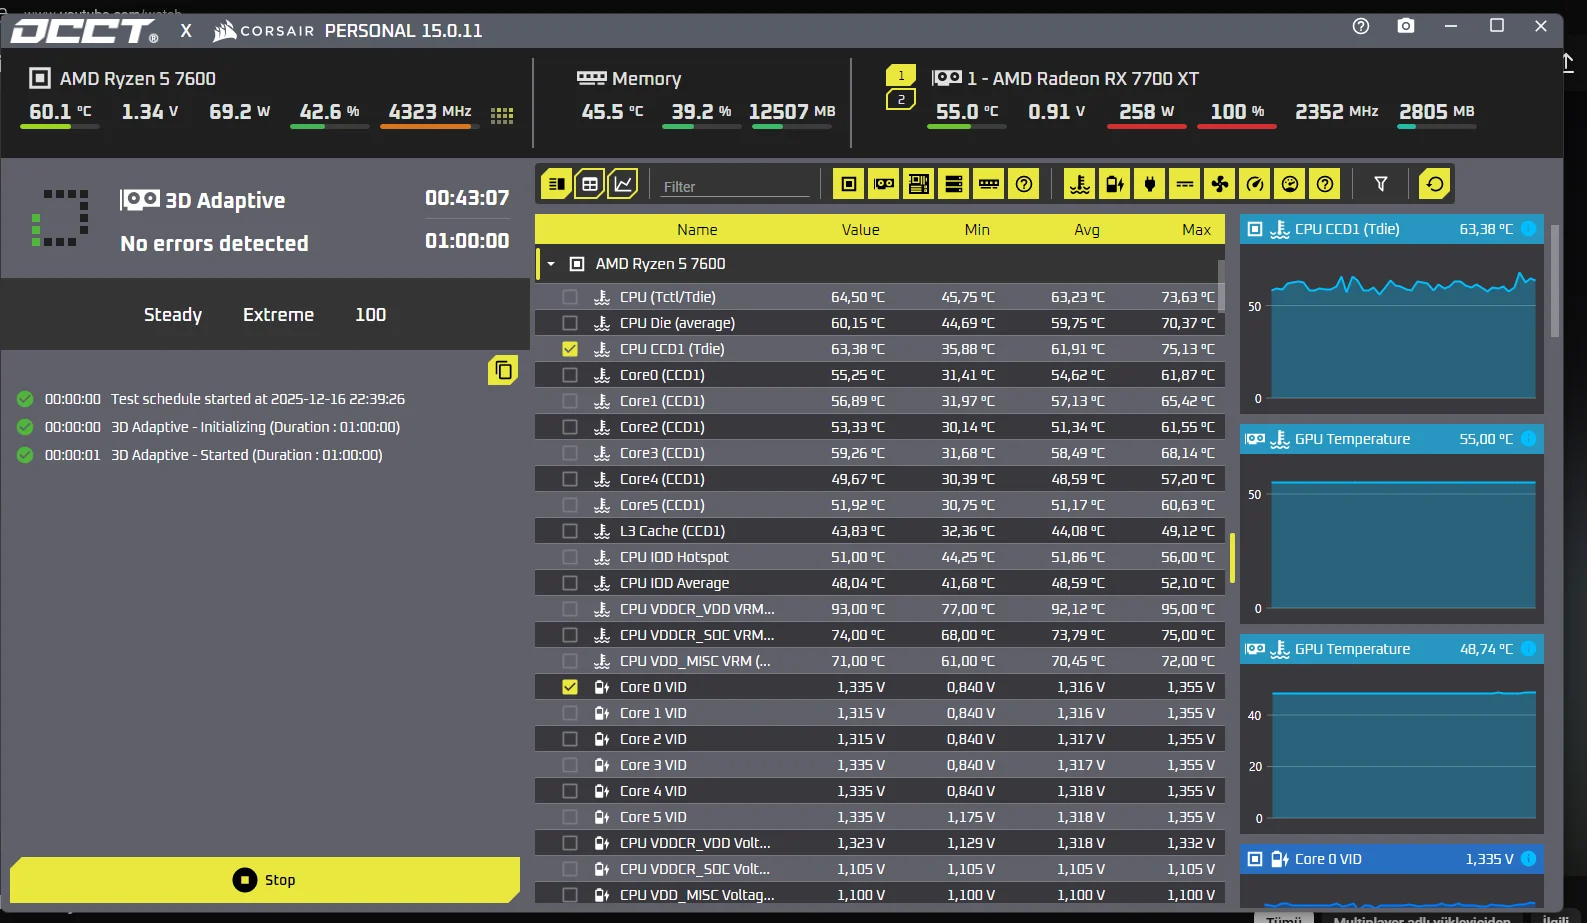This screenshot has width=1587, height=923.
Task: Take a screenshot with the camera icon
Action: (x=1406, y=26)
